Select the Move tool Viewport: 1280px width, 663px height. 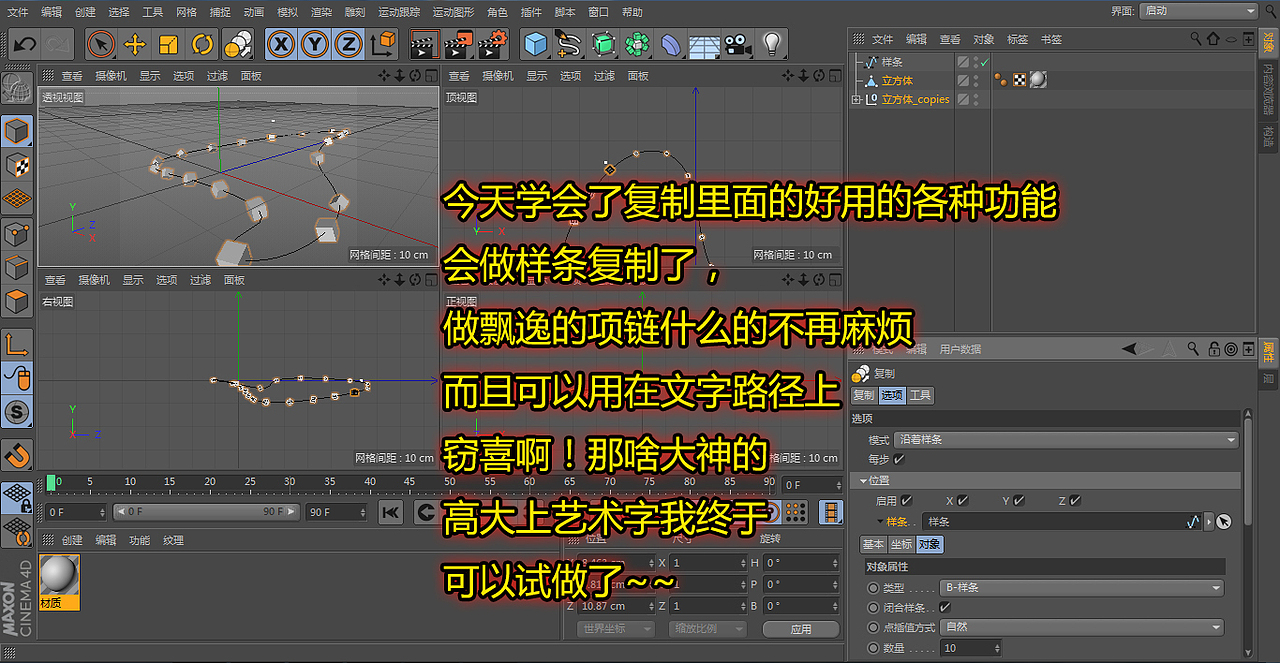coord(135,44)
